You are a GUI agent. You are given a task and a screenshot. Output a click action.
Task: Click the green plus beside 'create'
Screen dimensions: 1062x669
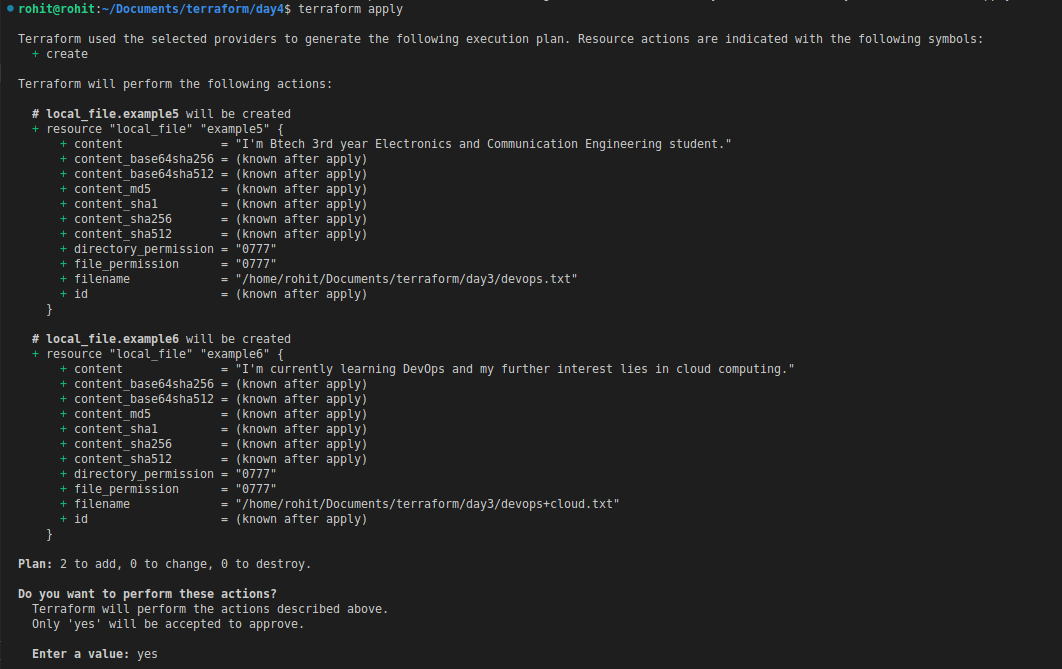(35, 54)
